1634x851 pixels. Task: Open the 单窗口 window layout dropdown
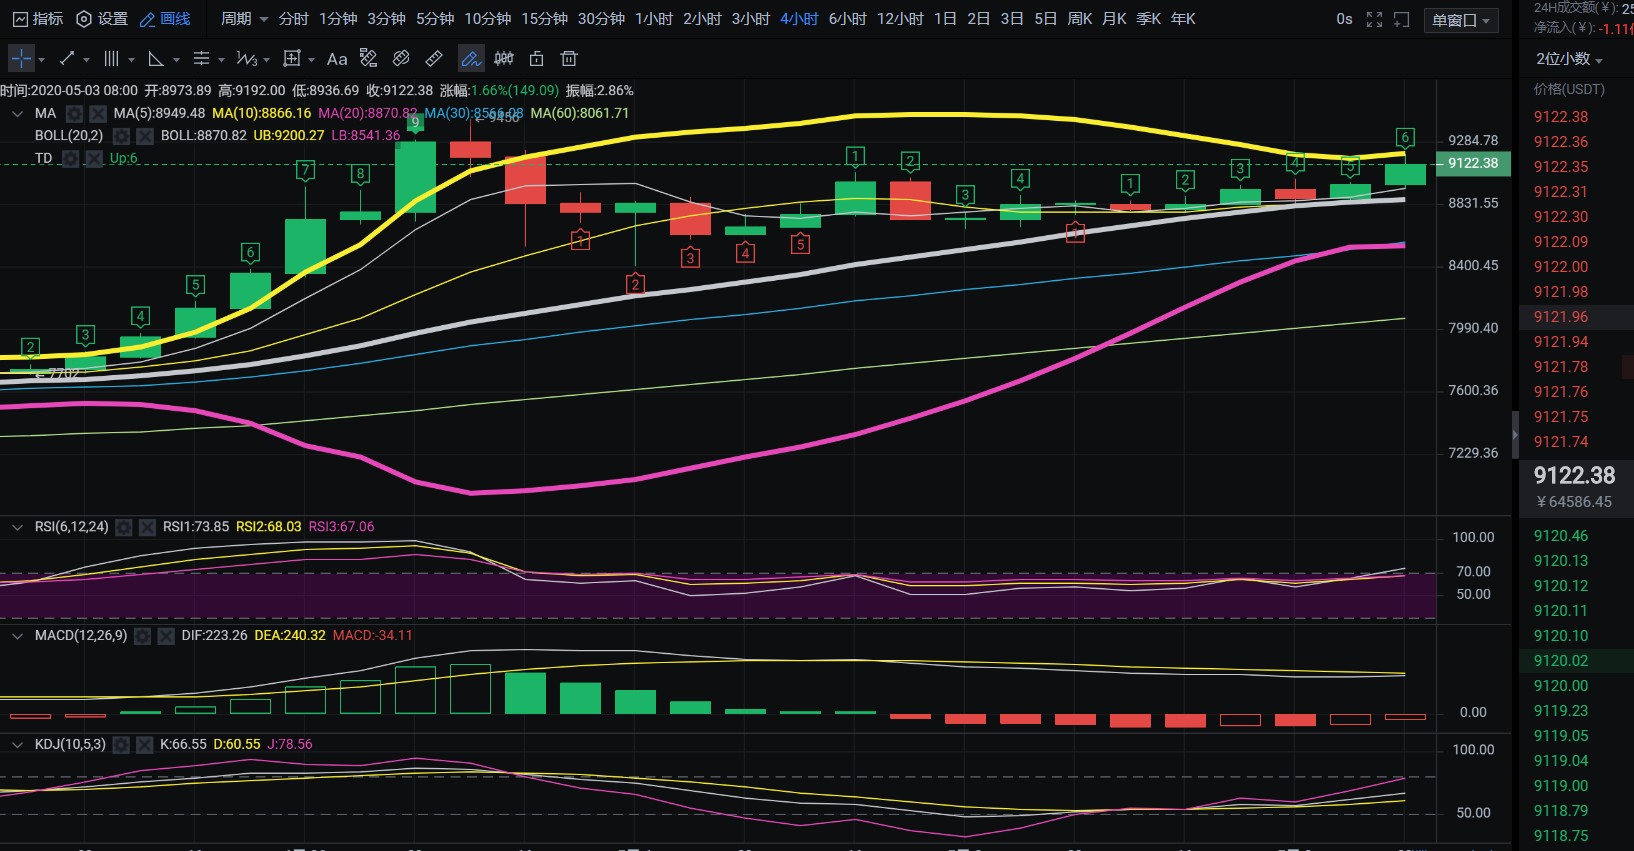point(1460,20)
